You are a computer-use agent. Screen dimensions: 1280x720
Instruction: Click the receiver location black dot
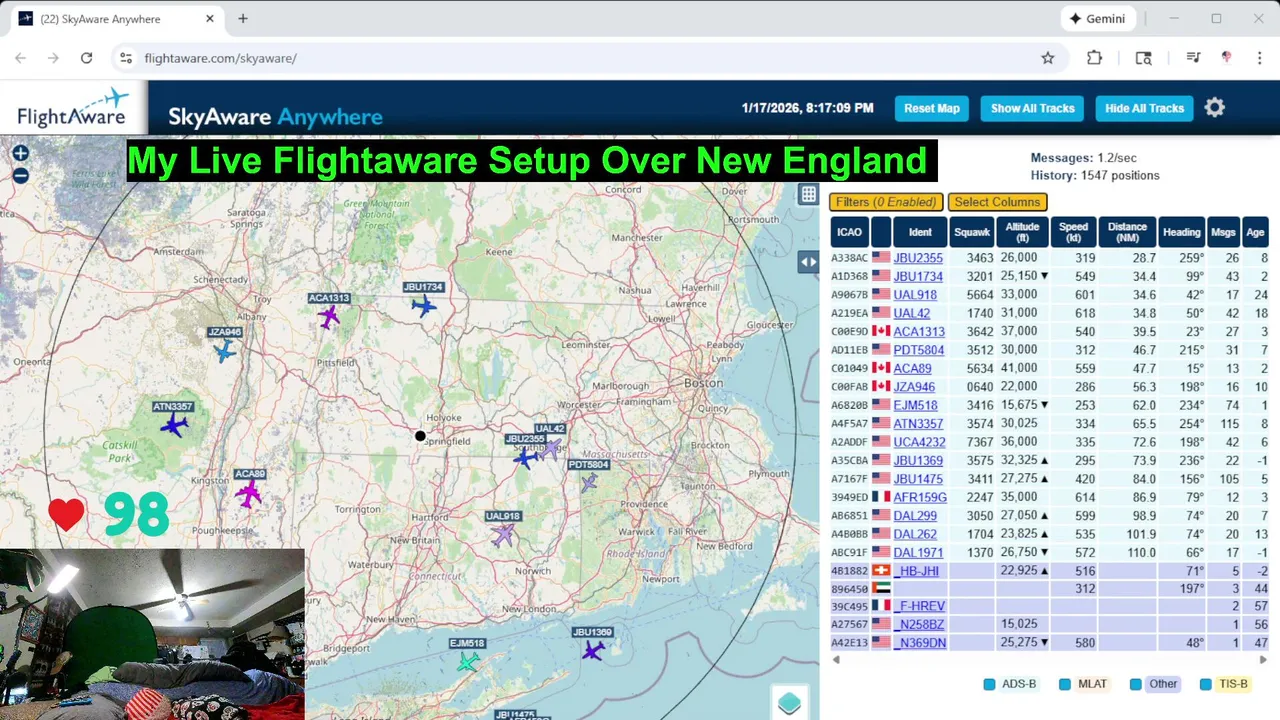pyautogui.click(x=420, y=436)
